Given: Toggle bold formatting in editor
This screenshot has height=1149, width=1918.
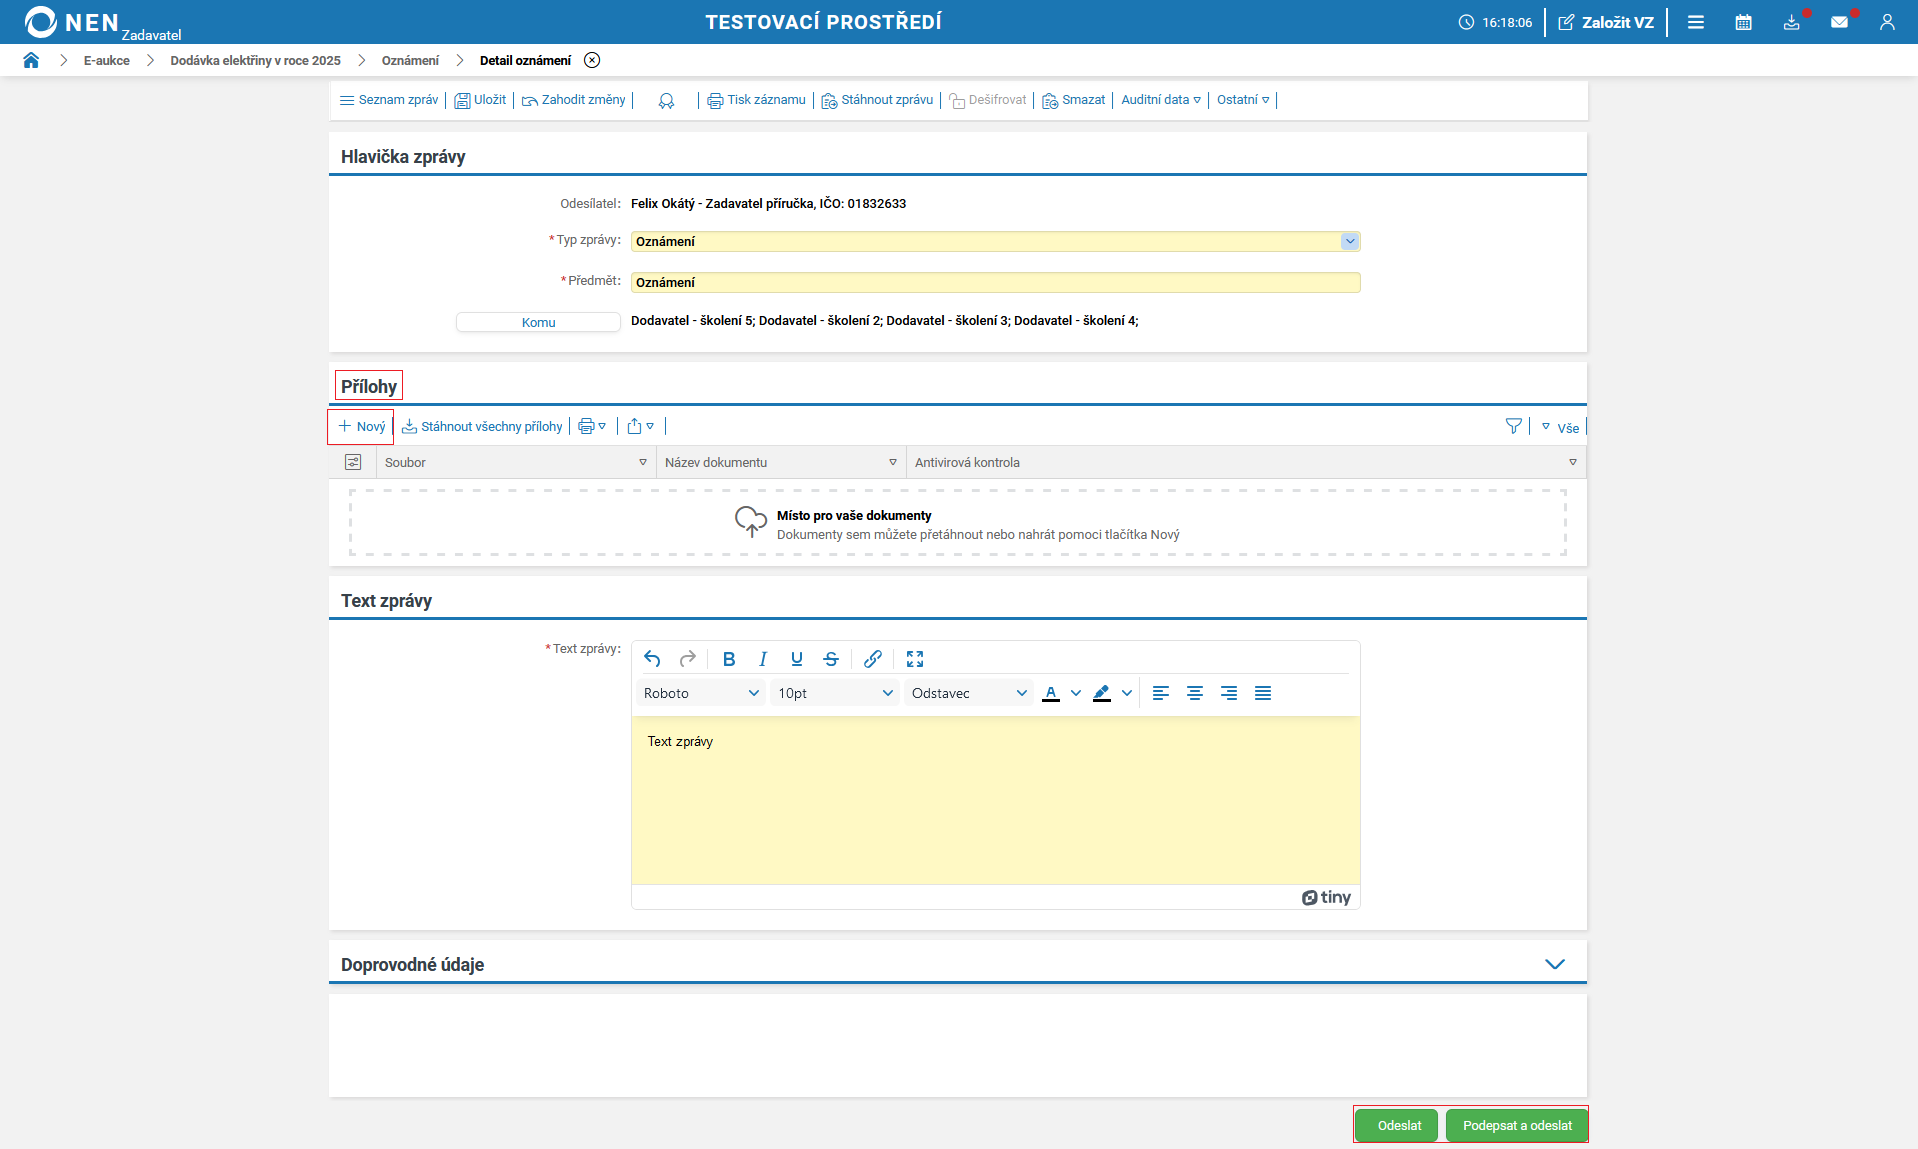Looking at the screenshot, I should (x=729, y=659).
